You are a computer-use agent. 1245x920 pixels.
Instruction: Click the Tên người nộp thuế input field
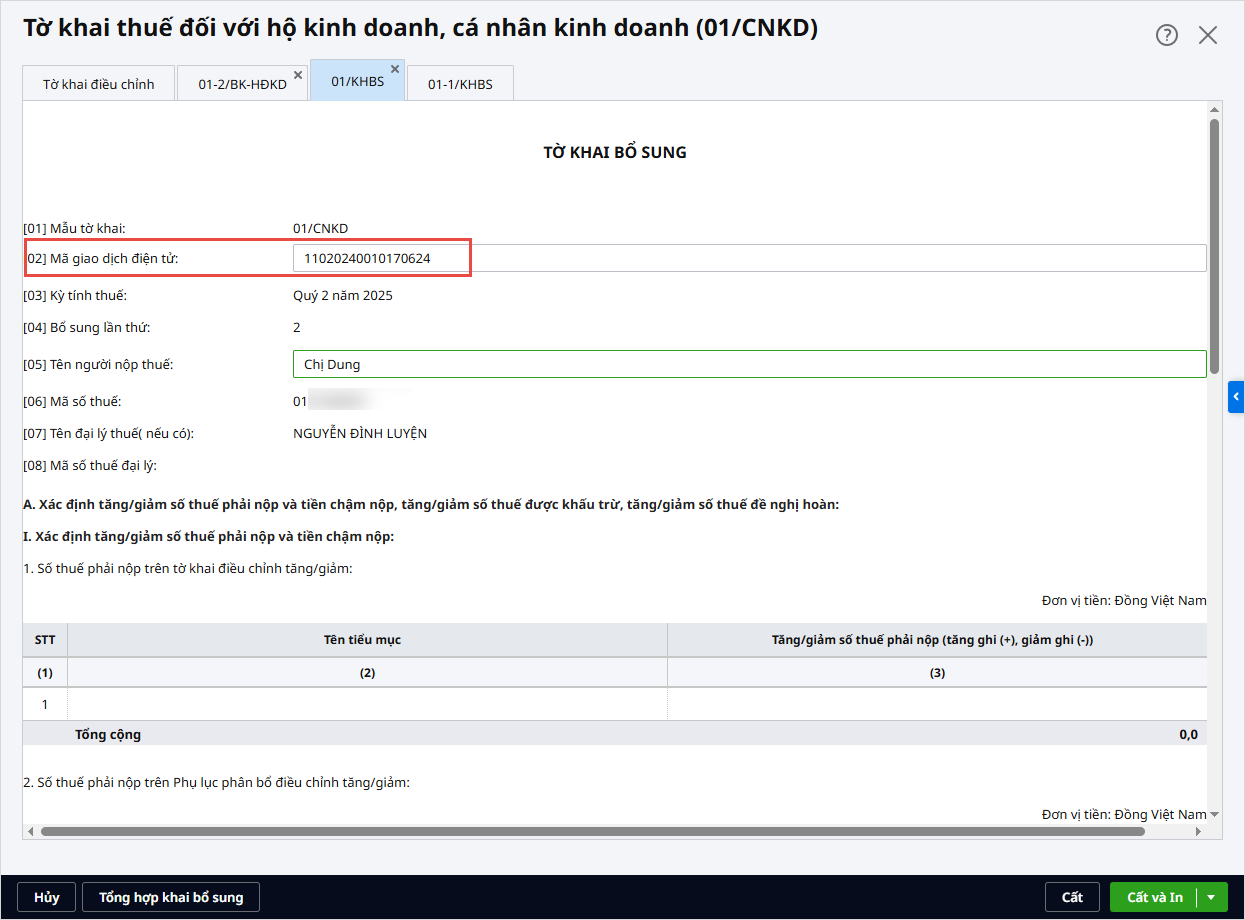coord(748,364)
